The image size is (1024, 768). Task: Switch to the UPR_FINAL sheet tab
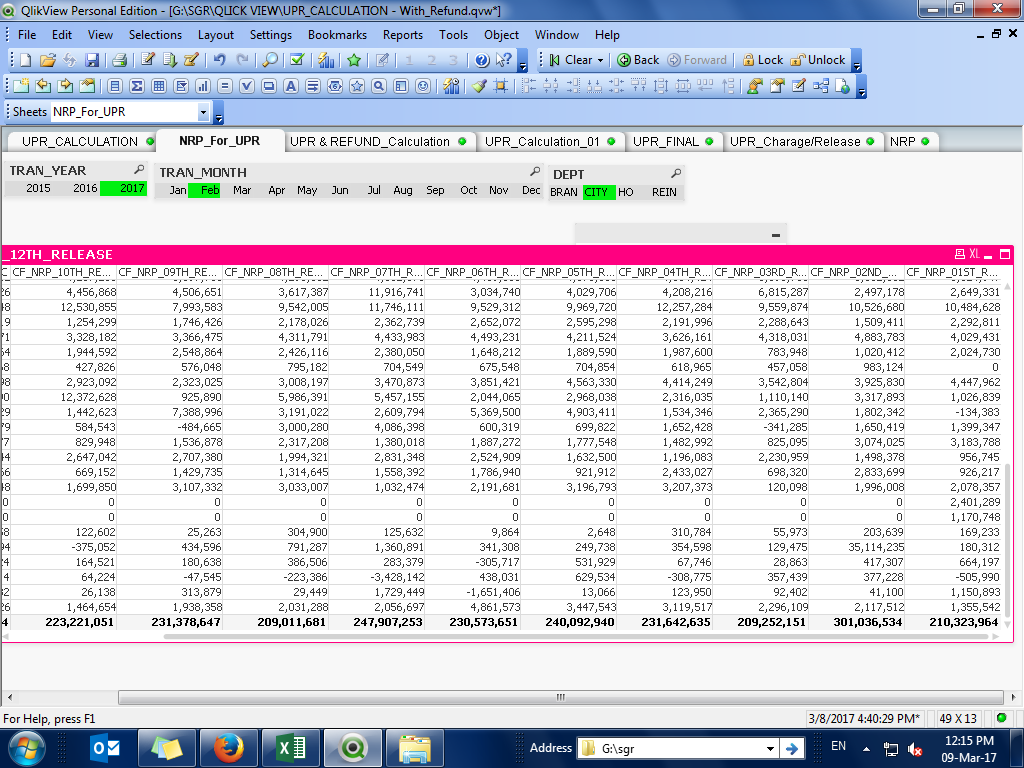click(666, 141)
